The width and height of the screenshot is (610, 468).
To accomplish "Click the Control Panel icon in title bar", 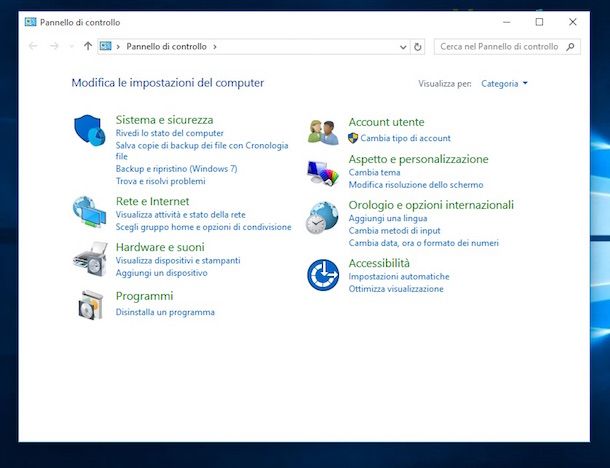I will click(x=30, y=22).
